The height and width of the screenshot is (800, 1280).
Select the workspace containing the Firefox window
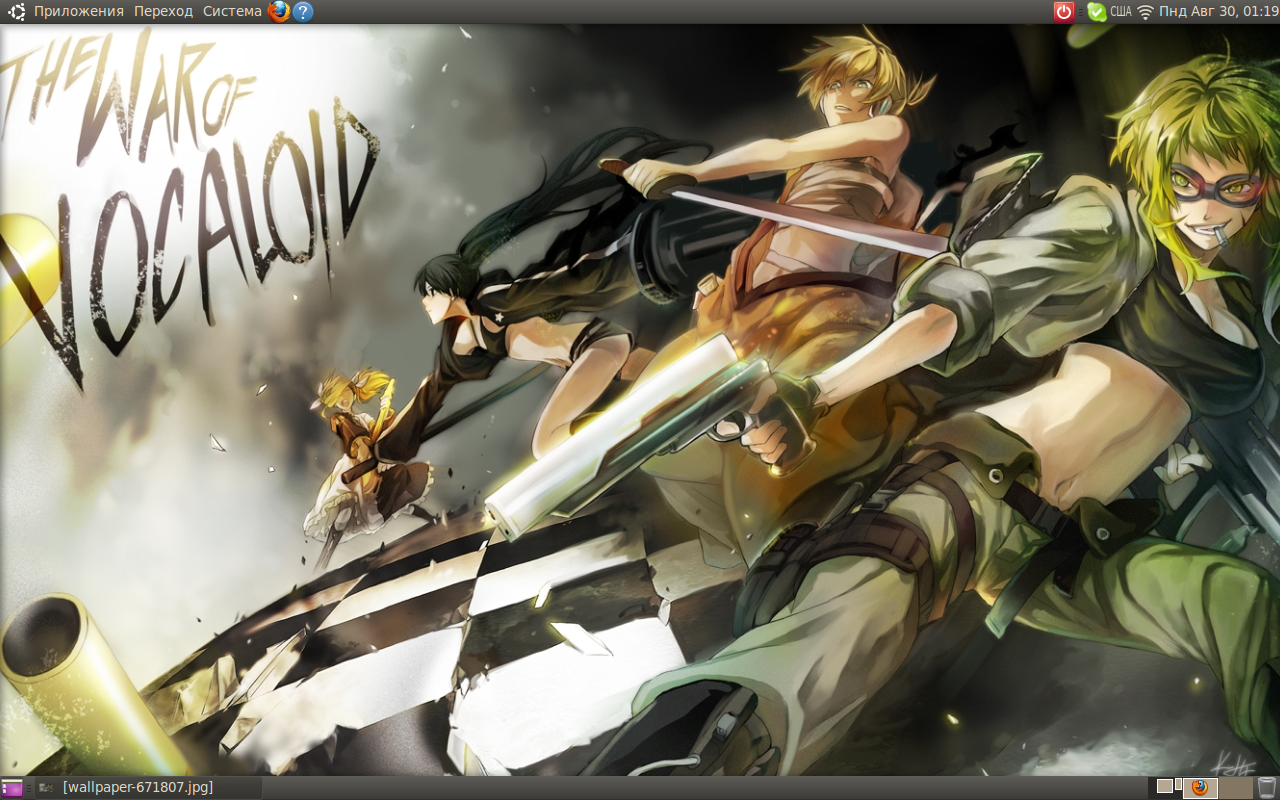tap(1200, 787)
